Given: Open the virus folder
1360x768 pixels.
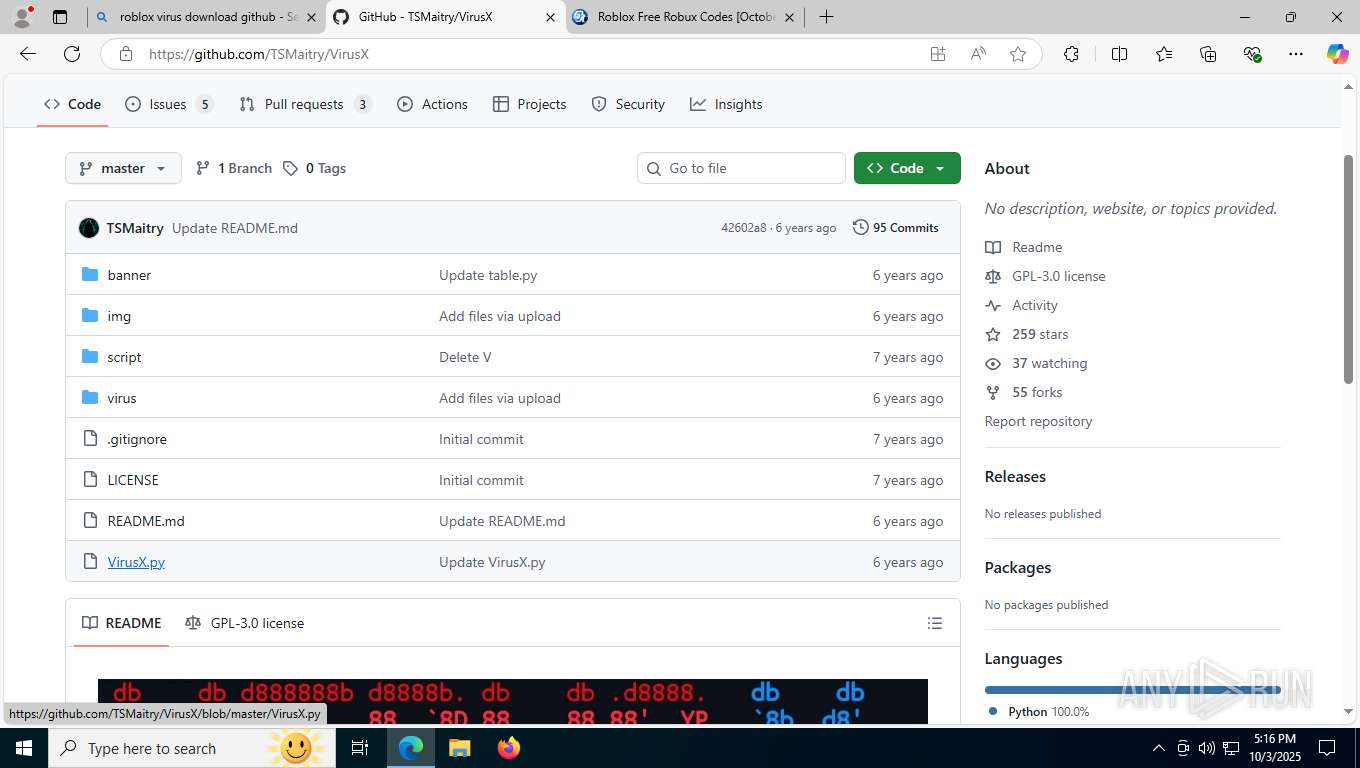Looking at the screenshot, I should click(122, 398).
